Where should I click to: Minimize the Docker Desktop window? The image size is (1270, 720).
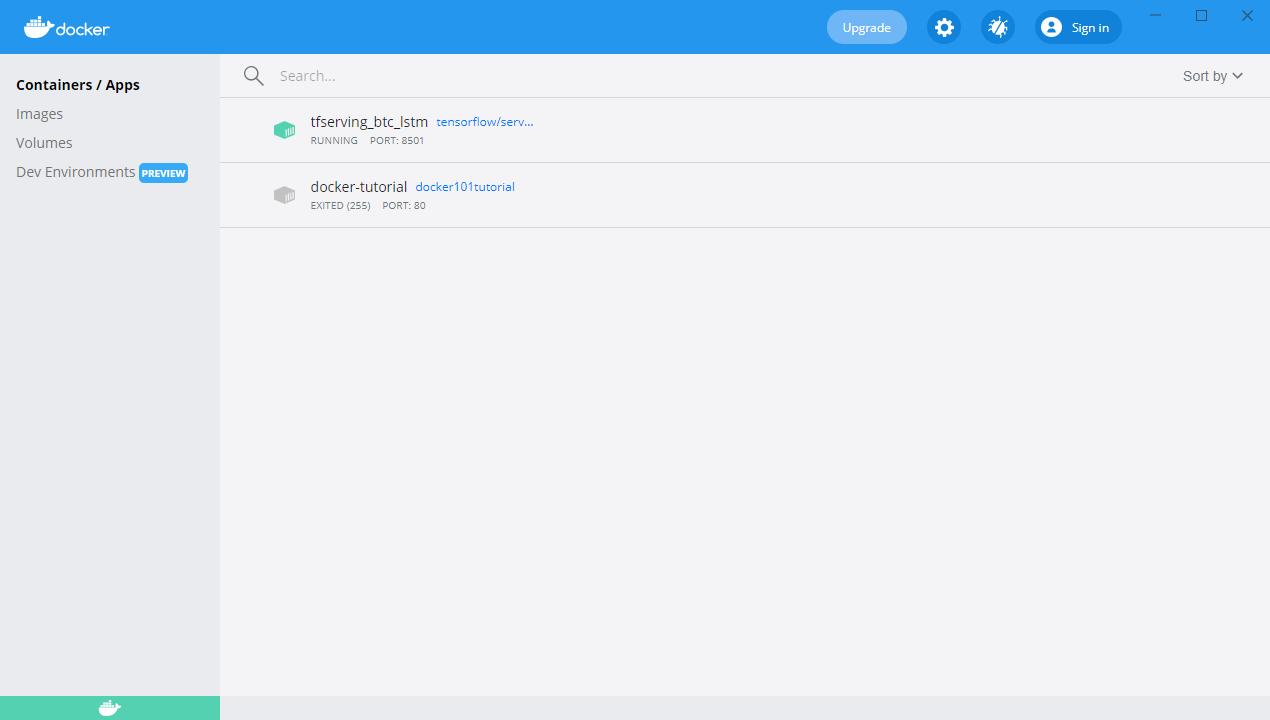click(1156, 15)
